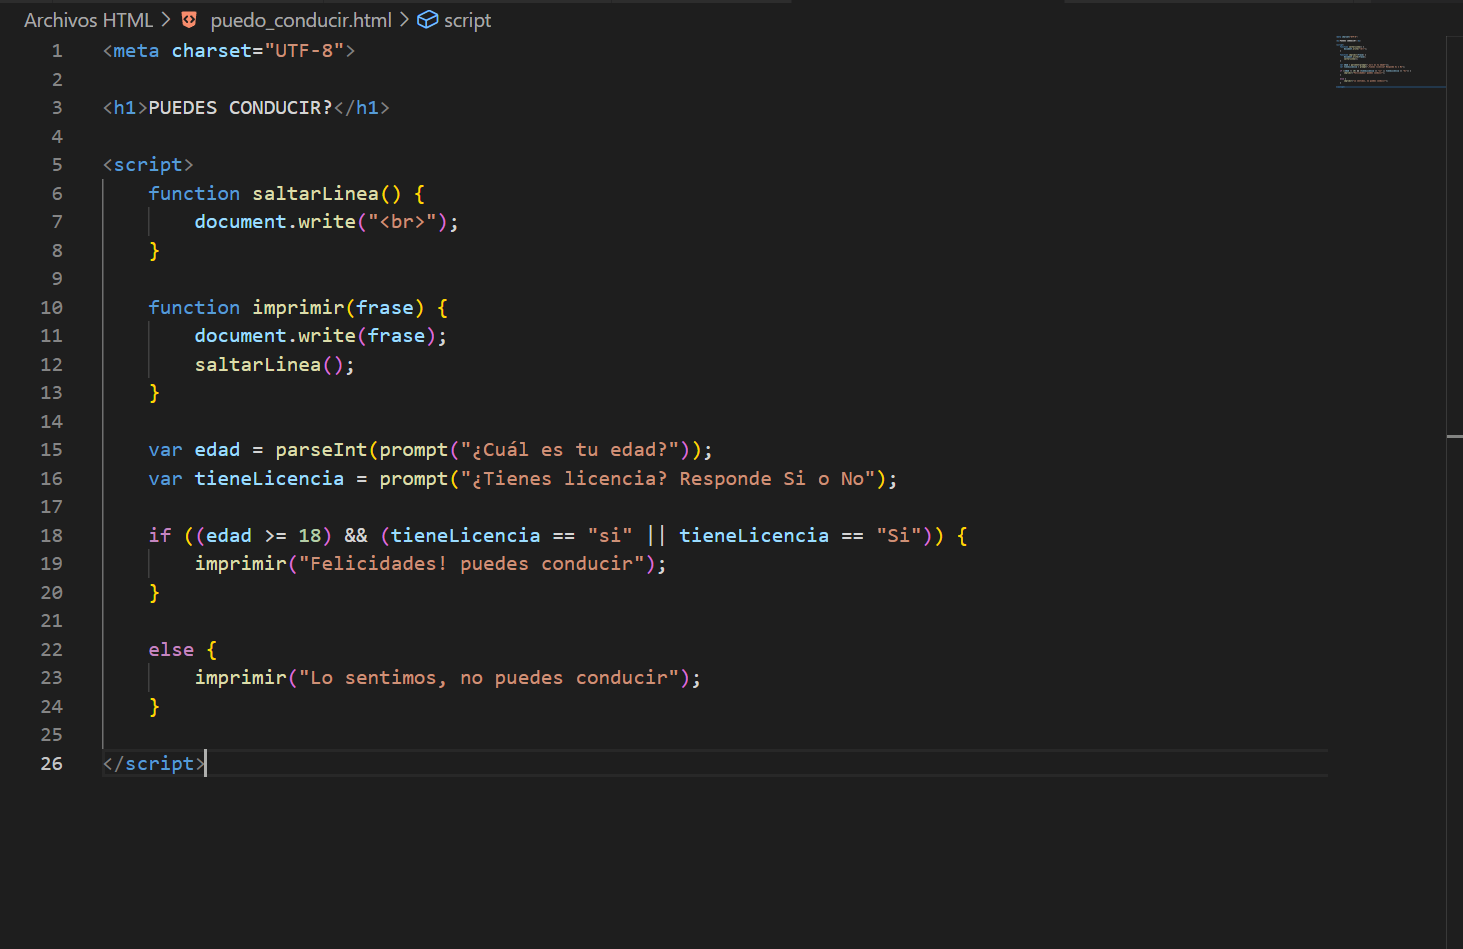1463x949 pixels.
Task: Click the function keyword on line 6
Action: coord(194,194)
